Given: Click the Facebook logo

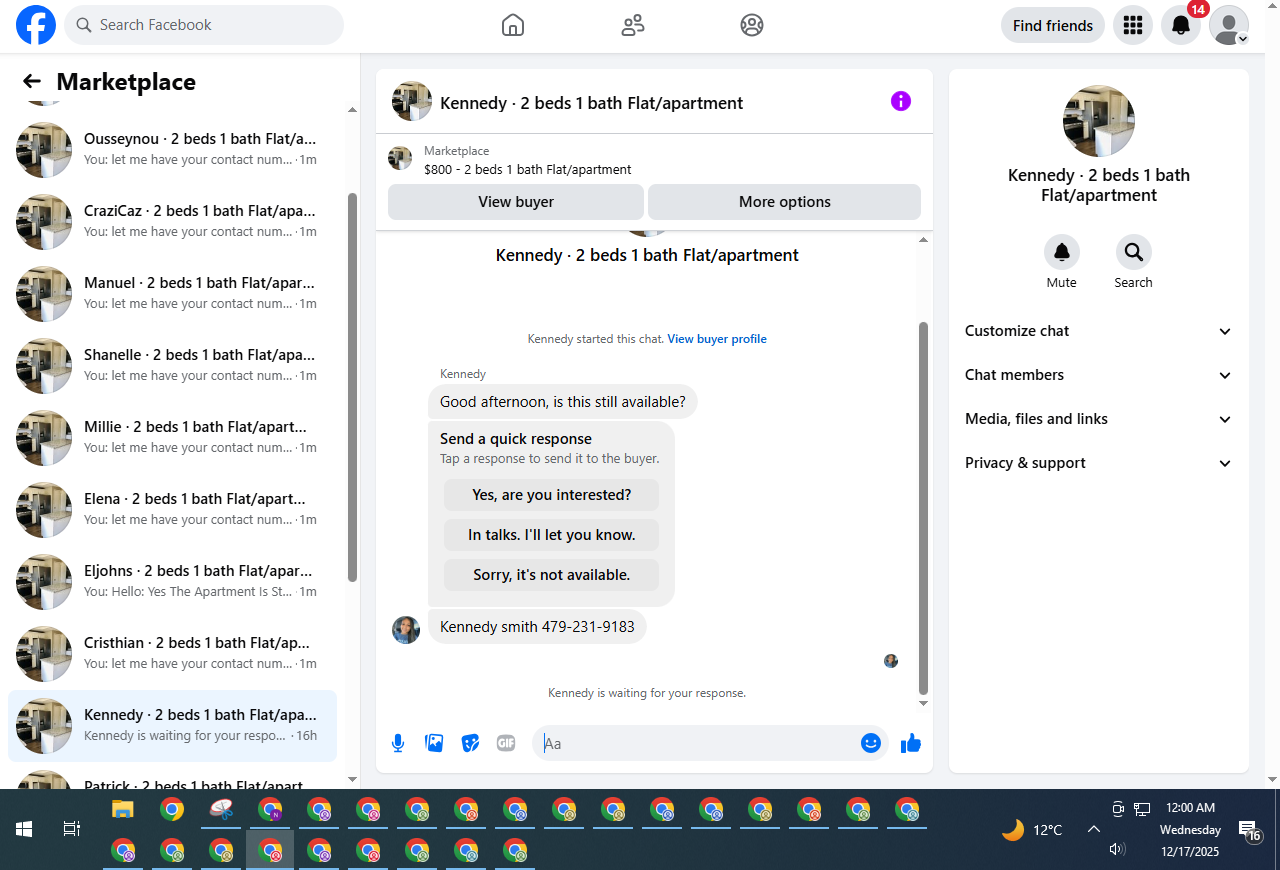Looking at the screenshot, I should tap(36, 25).
